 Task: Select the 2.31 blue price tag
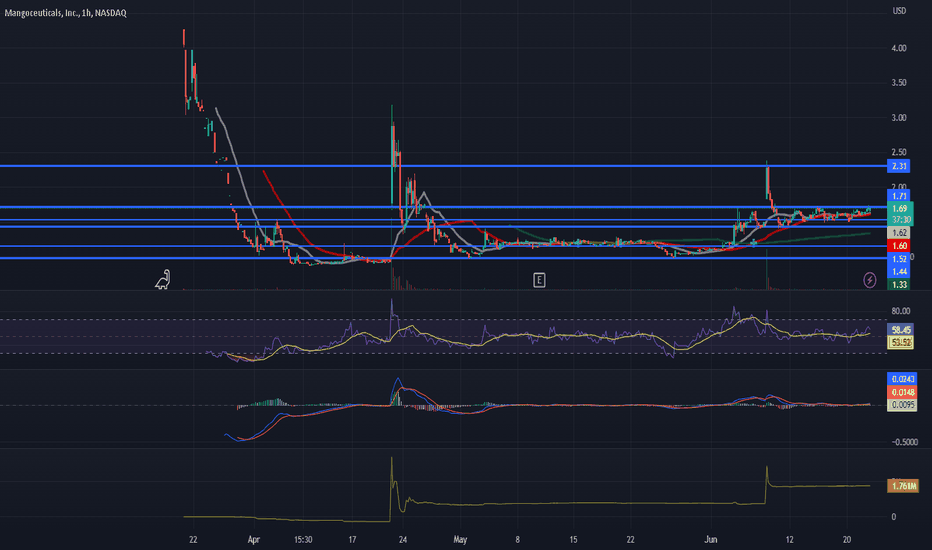[x=899, y=166]
